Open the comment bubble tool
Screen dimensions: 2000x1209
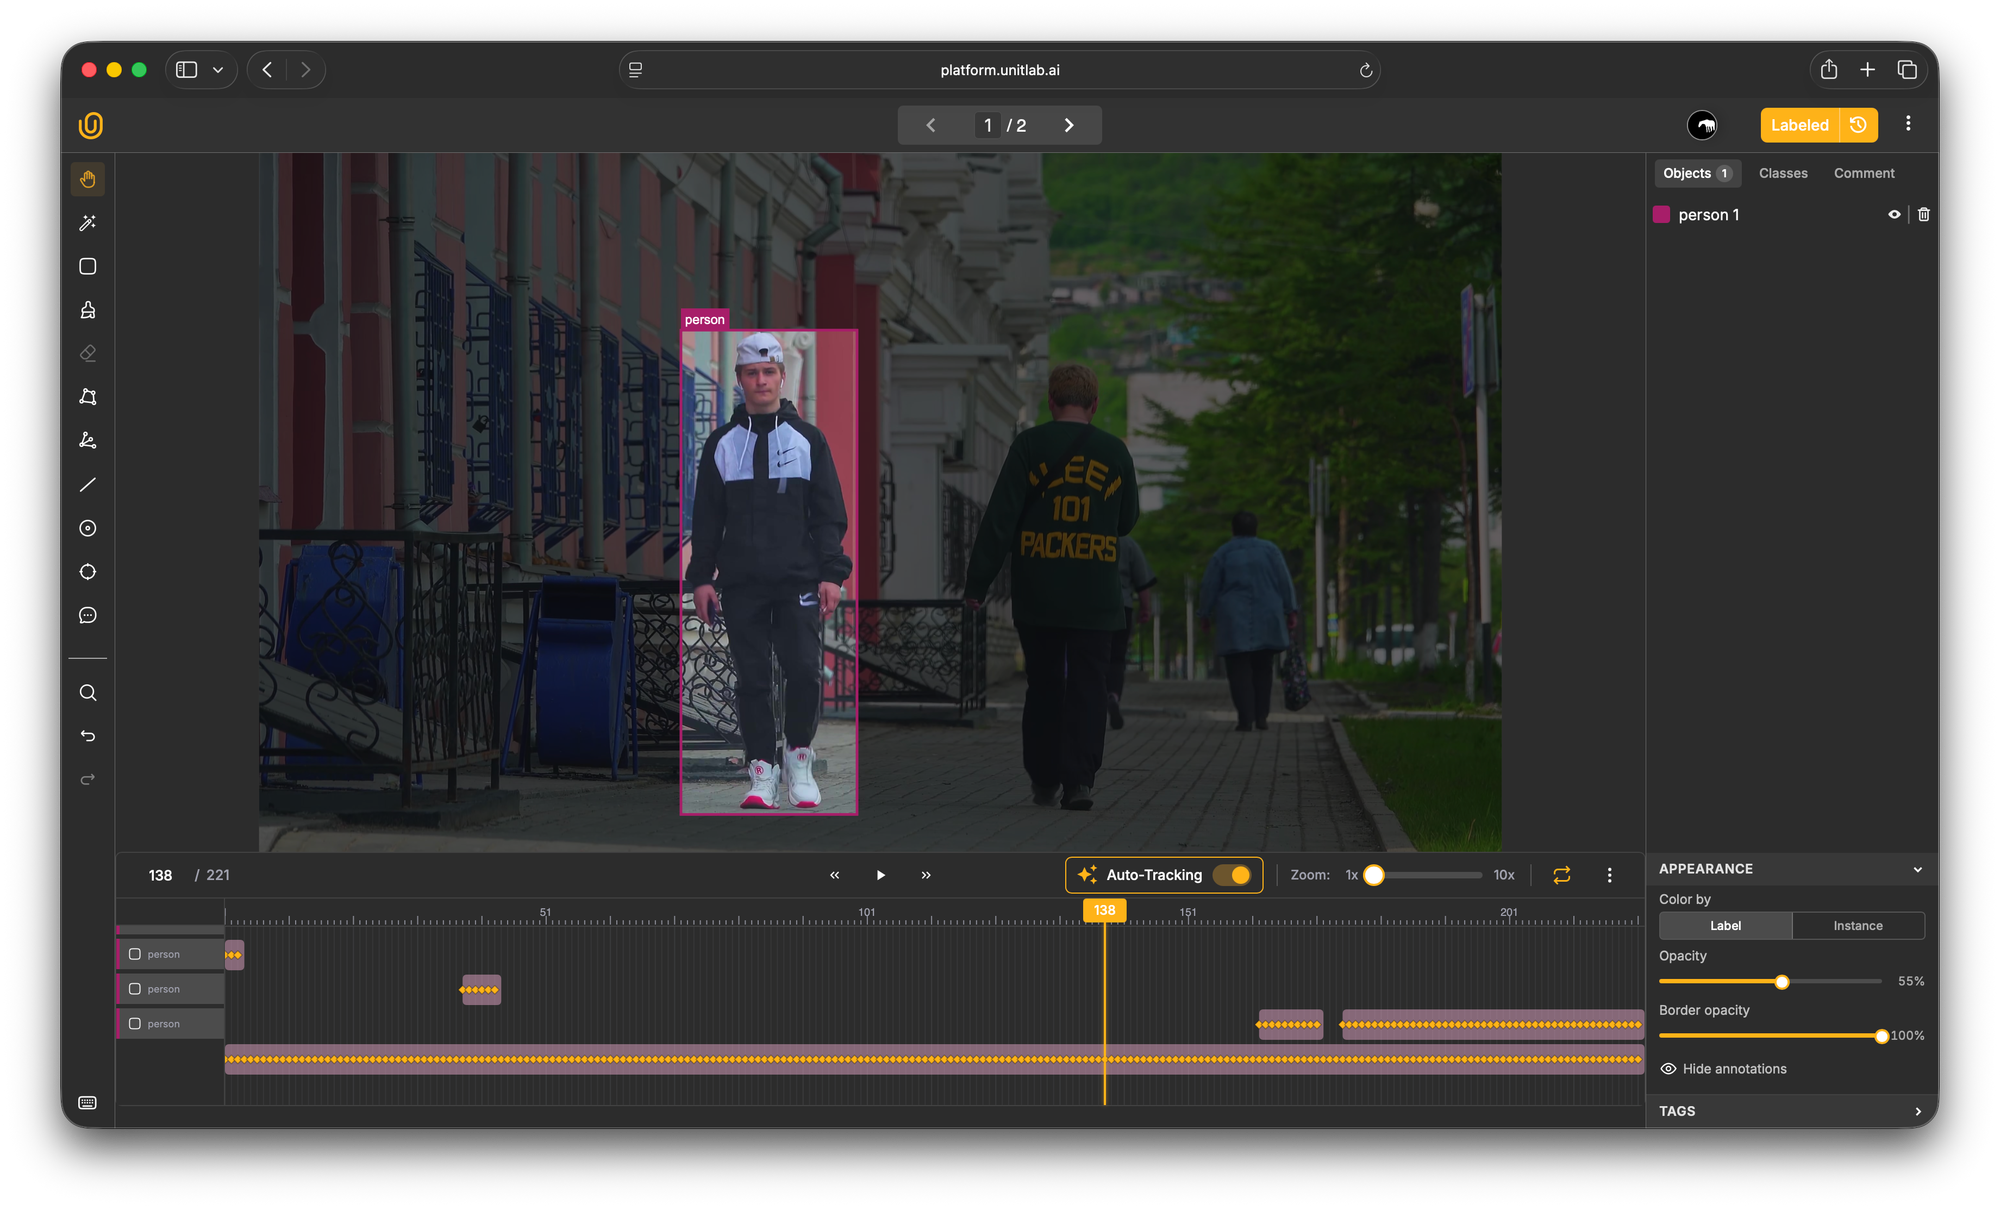click(88, 615)
